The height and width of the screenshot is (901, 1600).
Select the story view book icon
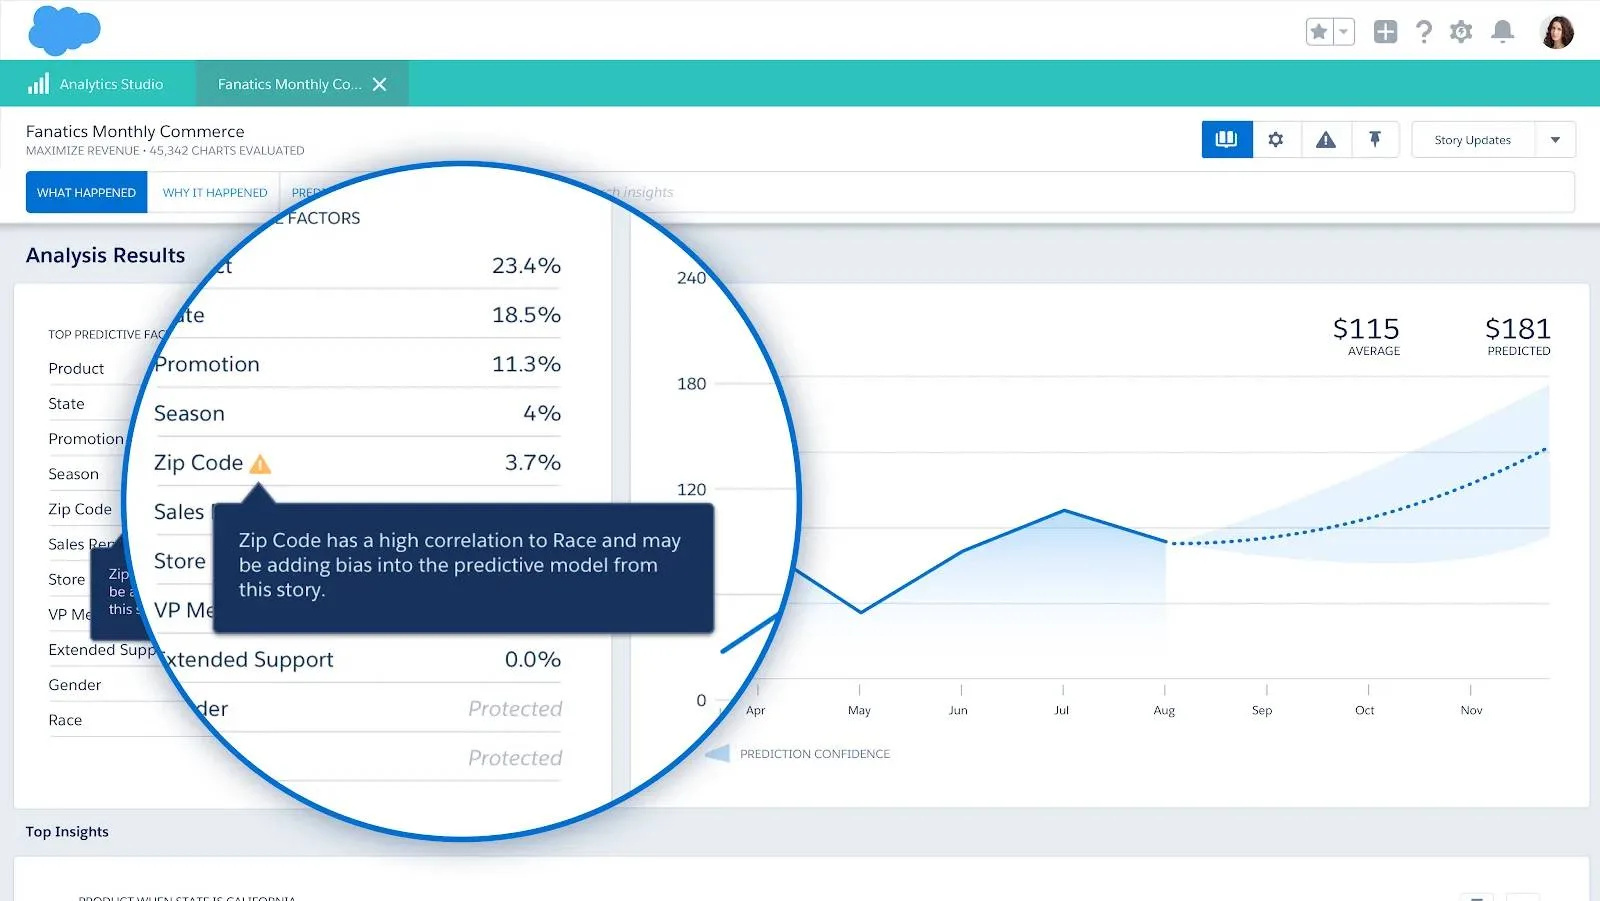pos(1227,140)
